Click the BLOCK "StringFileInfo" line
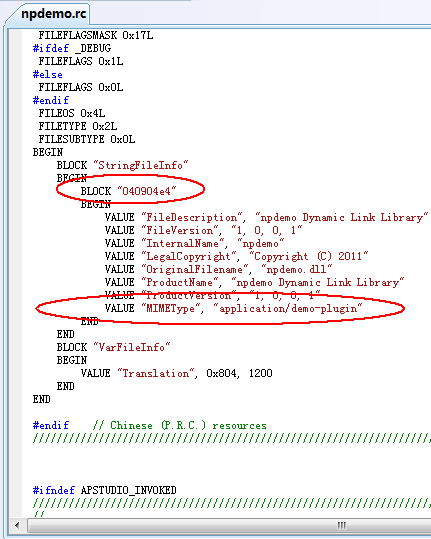 click(x=123, y=165)
